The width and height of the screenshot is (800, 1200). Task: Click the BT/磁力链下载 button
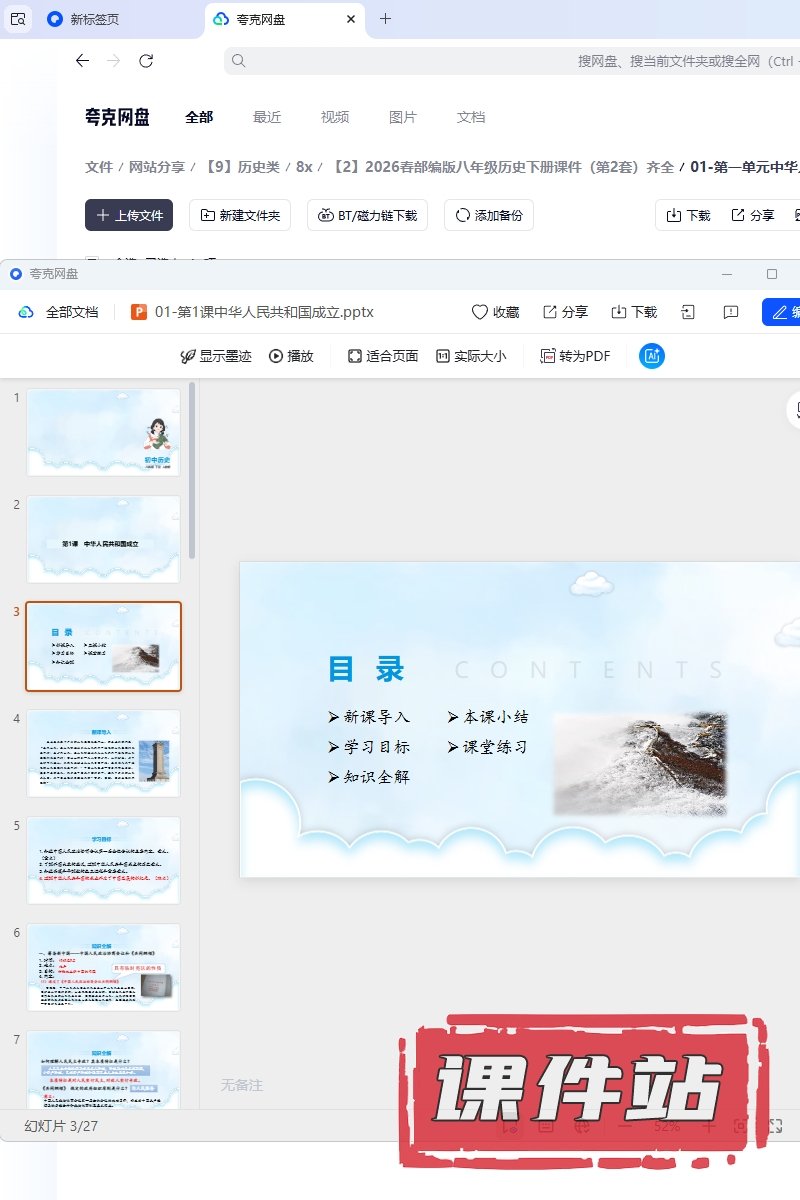(x=368, y=215)
